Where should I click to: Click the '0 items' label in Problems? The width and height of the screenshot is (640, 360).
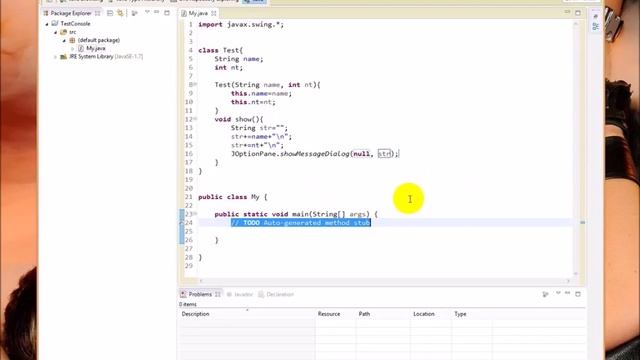[x=188, y=304]
